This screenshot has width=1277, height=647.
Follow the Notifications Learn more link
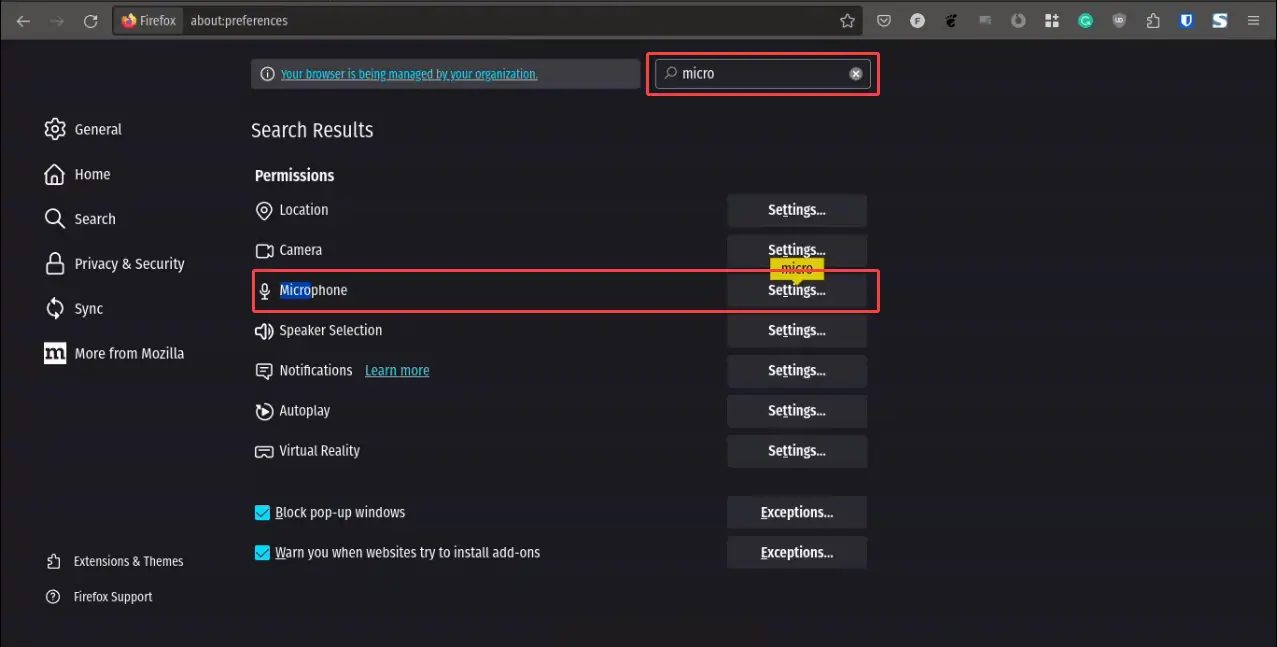[x=397, y=371]
